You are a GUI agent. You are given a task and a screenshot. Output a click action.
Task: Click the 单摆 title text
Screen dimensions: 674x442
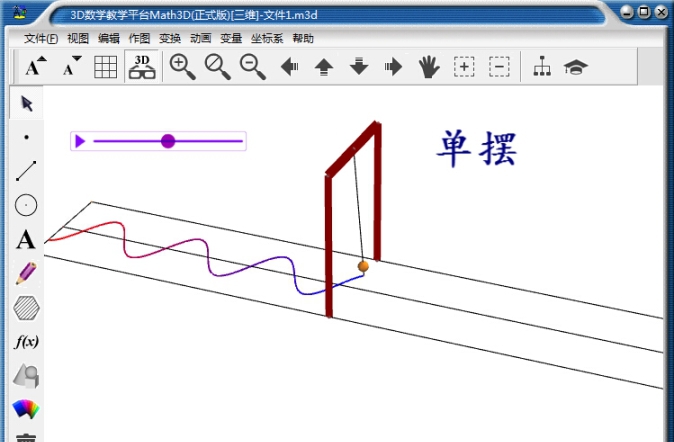[477, 149]
